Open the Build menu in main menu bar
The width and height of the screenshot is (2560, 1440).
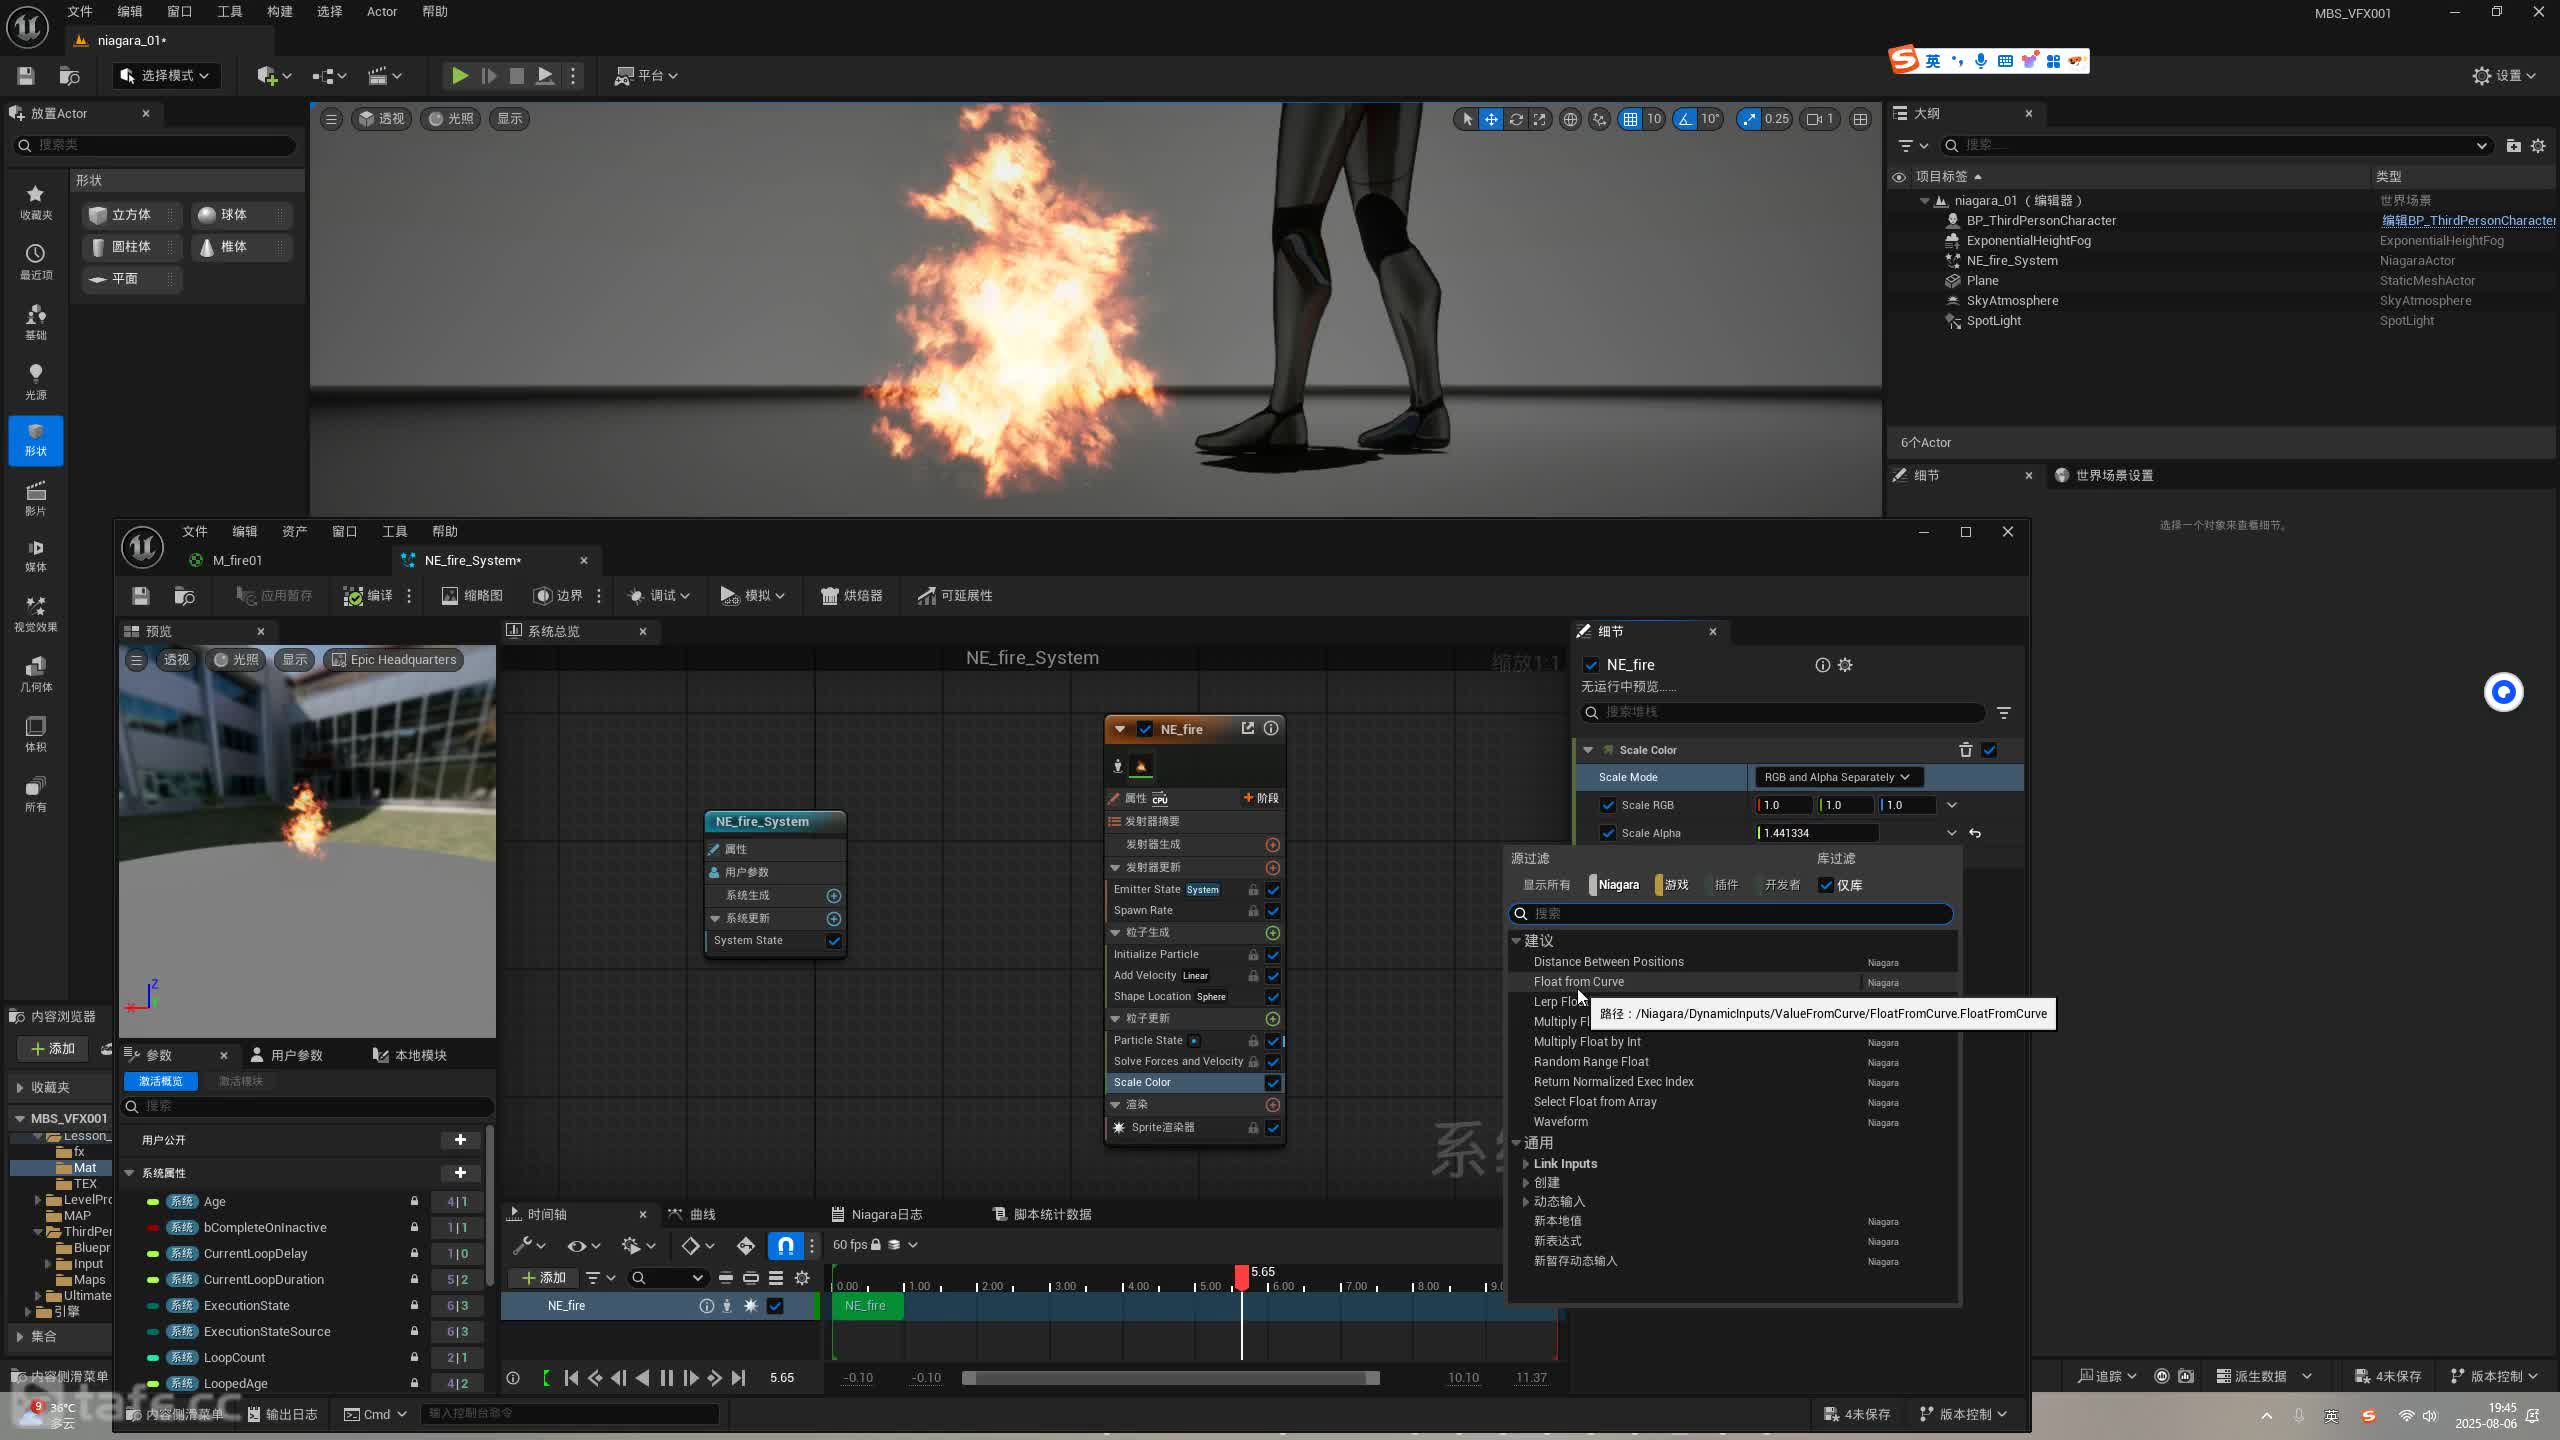click(x=279, y=12)
